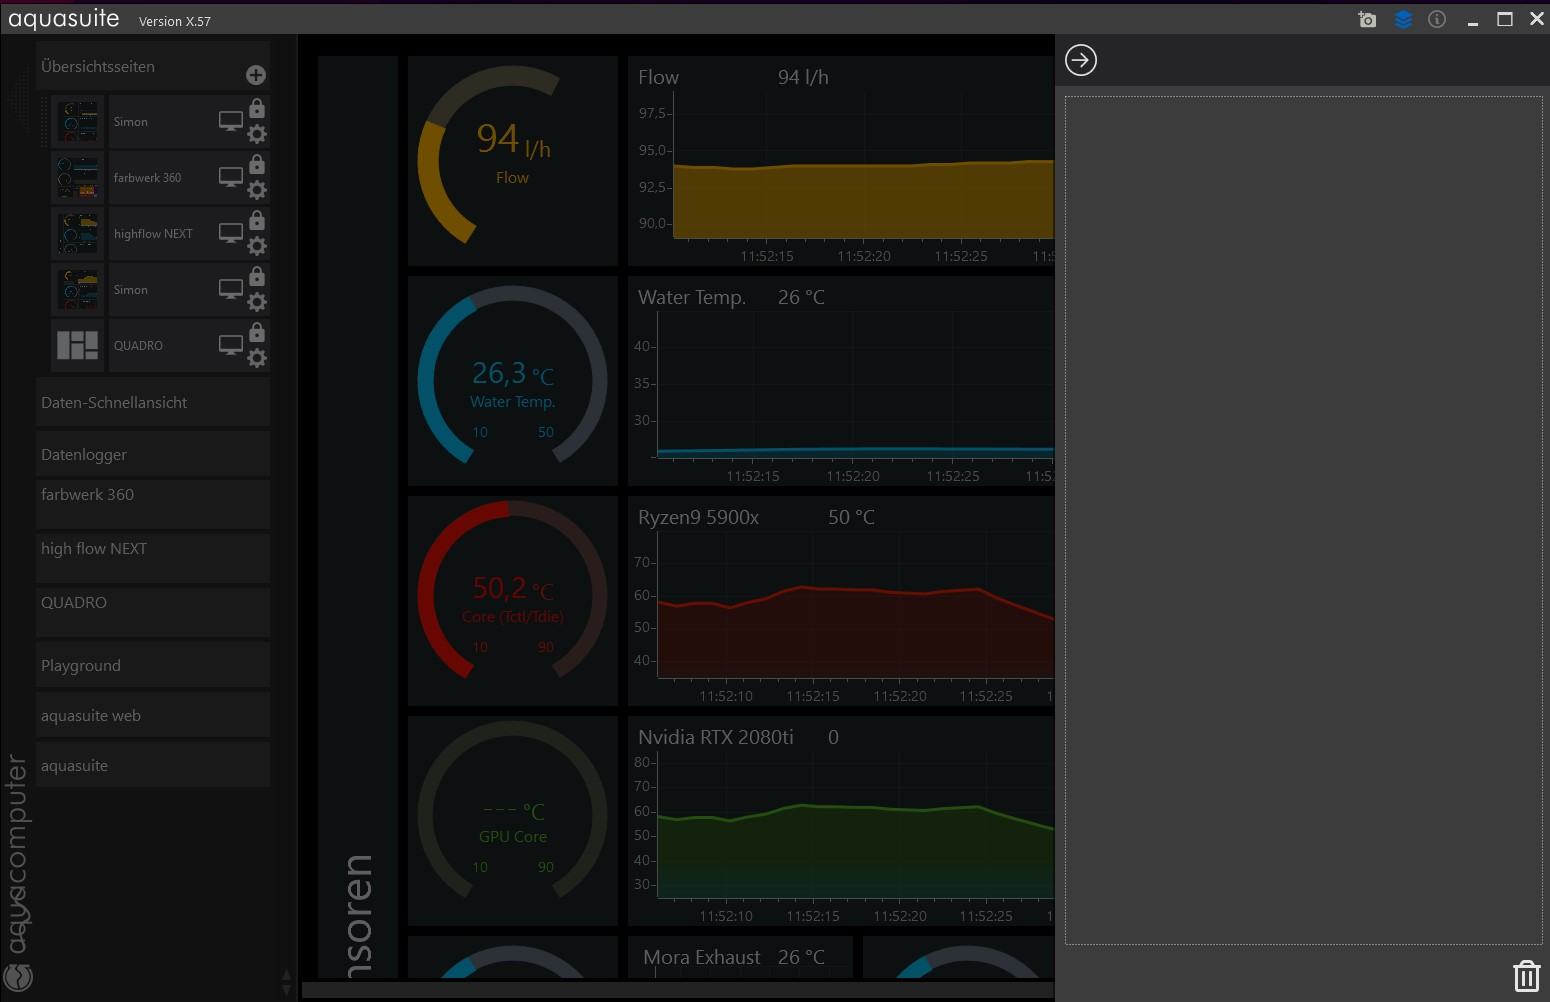The image size is (1550, 1002).
Task: Click the green Nvidia RTX 2080ti chart
Action: [841, 821]
